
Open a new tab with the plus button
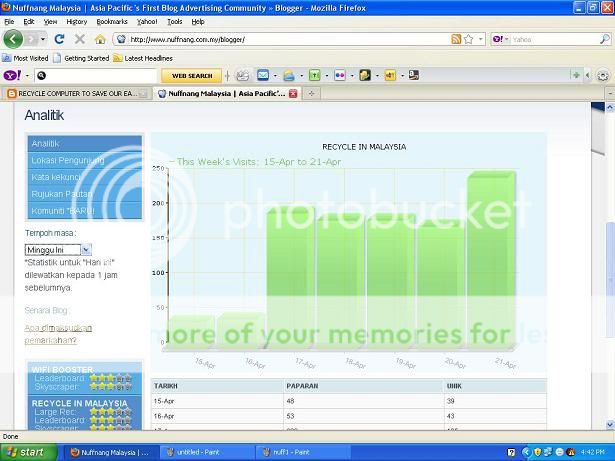311,94
